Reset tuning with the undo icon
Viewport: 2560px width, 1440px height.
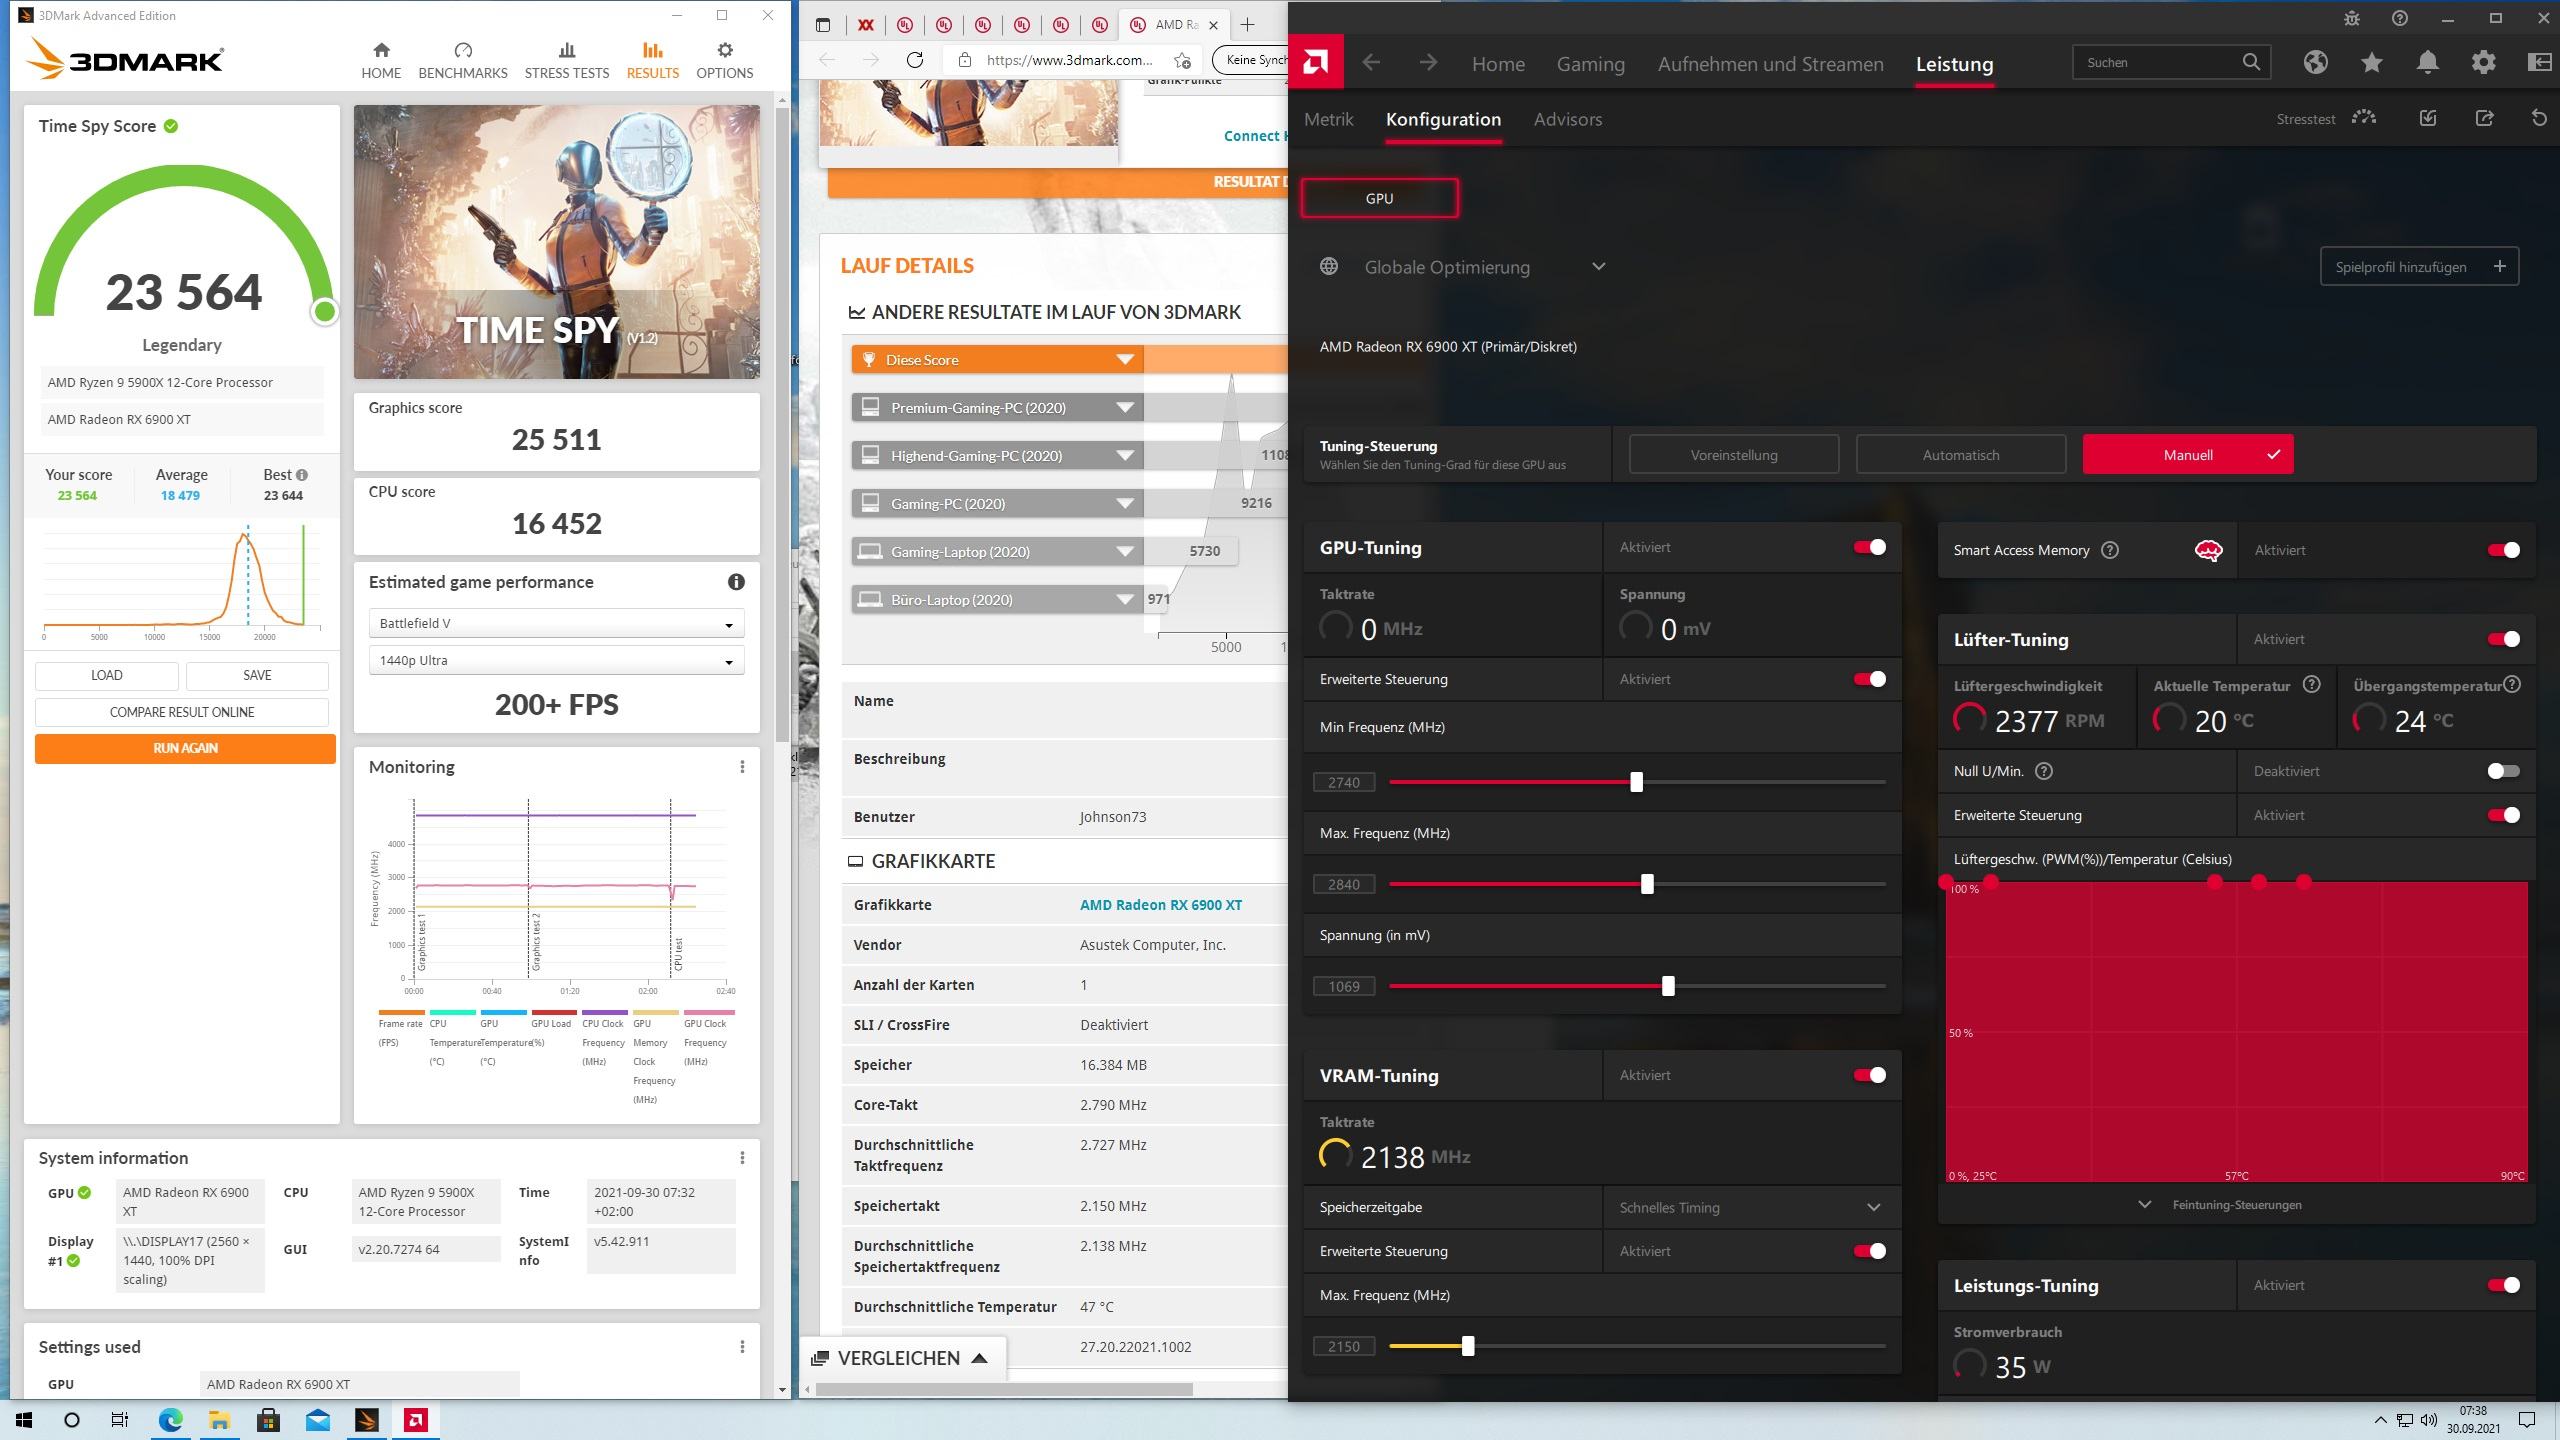pos(2539,118)
